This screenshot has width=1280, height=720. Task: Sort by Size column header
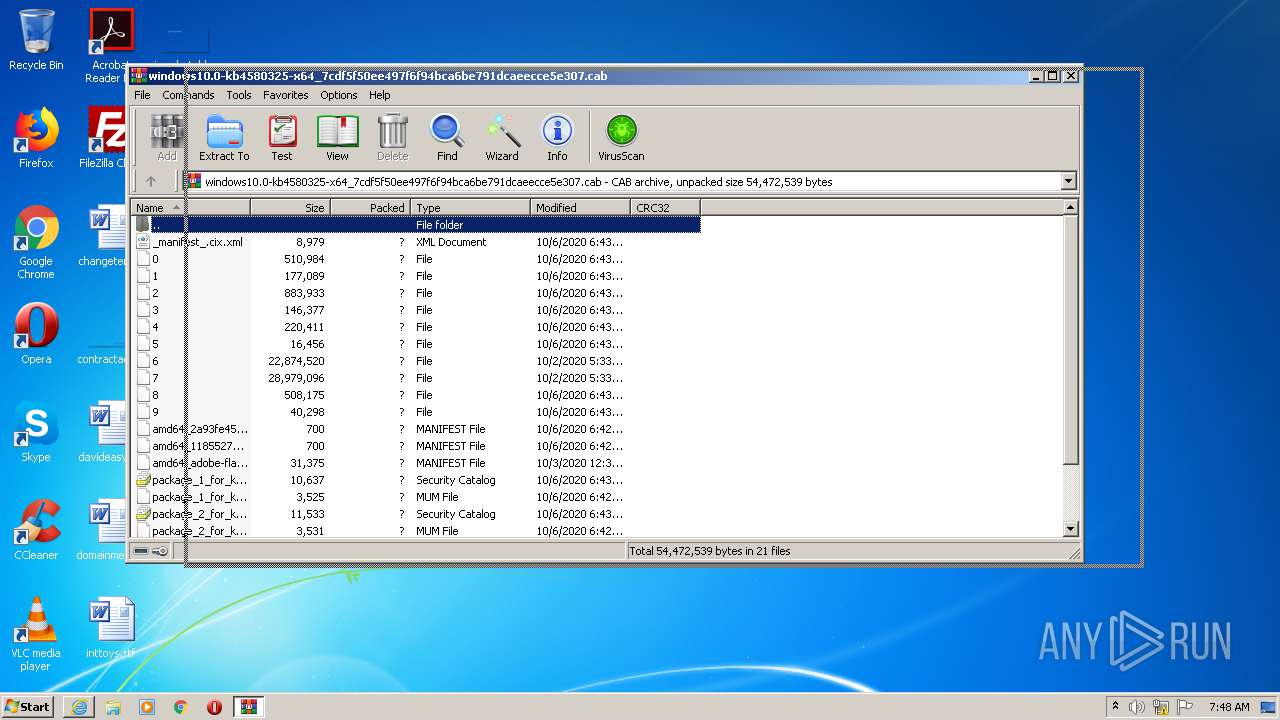point(290,207)
